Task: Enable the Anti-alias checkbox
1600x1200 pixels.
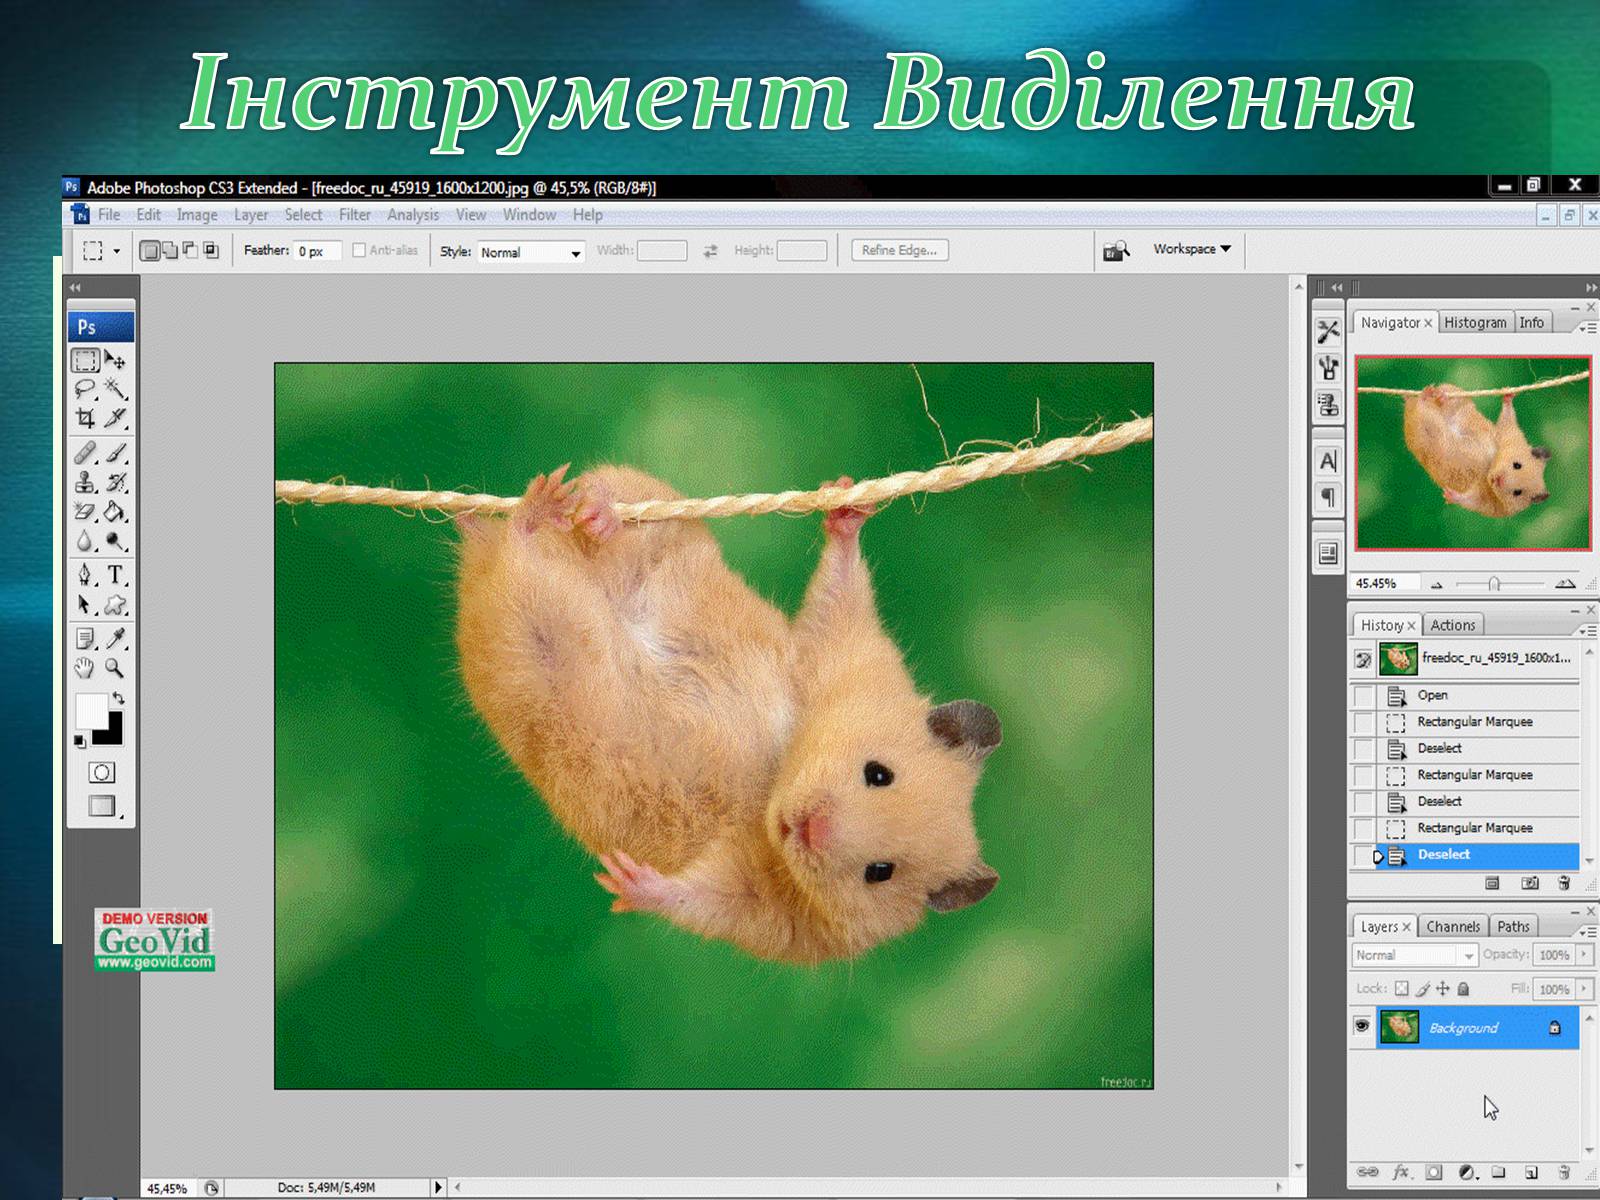Action: click(x=359, y=250)
